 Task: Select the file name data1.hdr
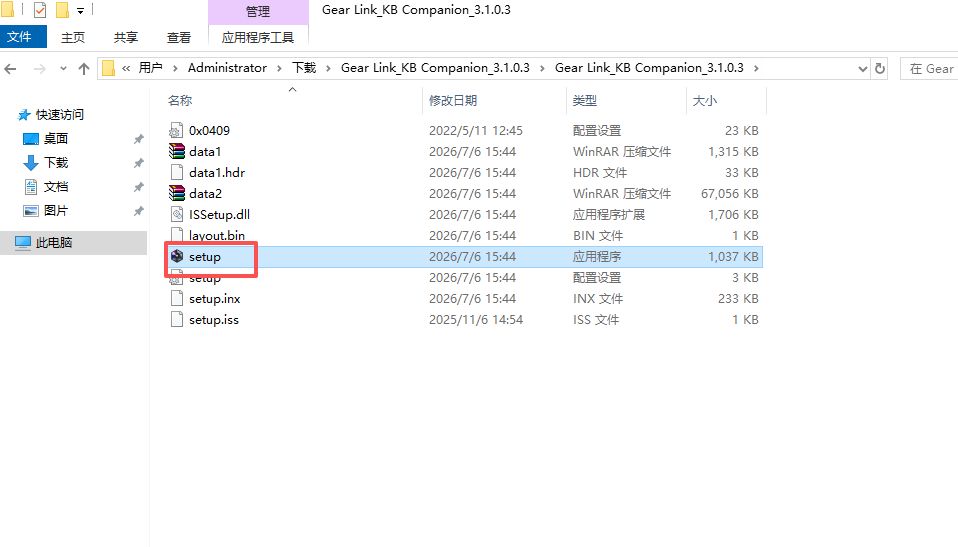pyautogui.click(x=217, y=172)
